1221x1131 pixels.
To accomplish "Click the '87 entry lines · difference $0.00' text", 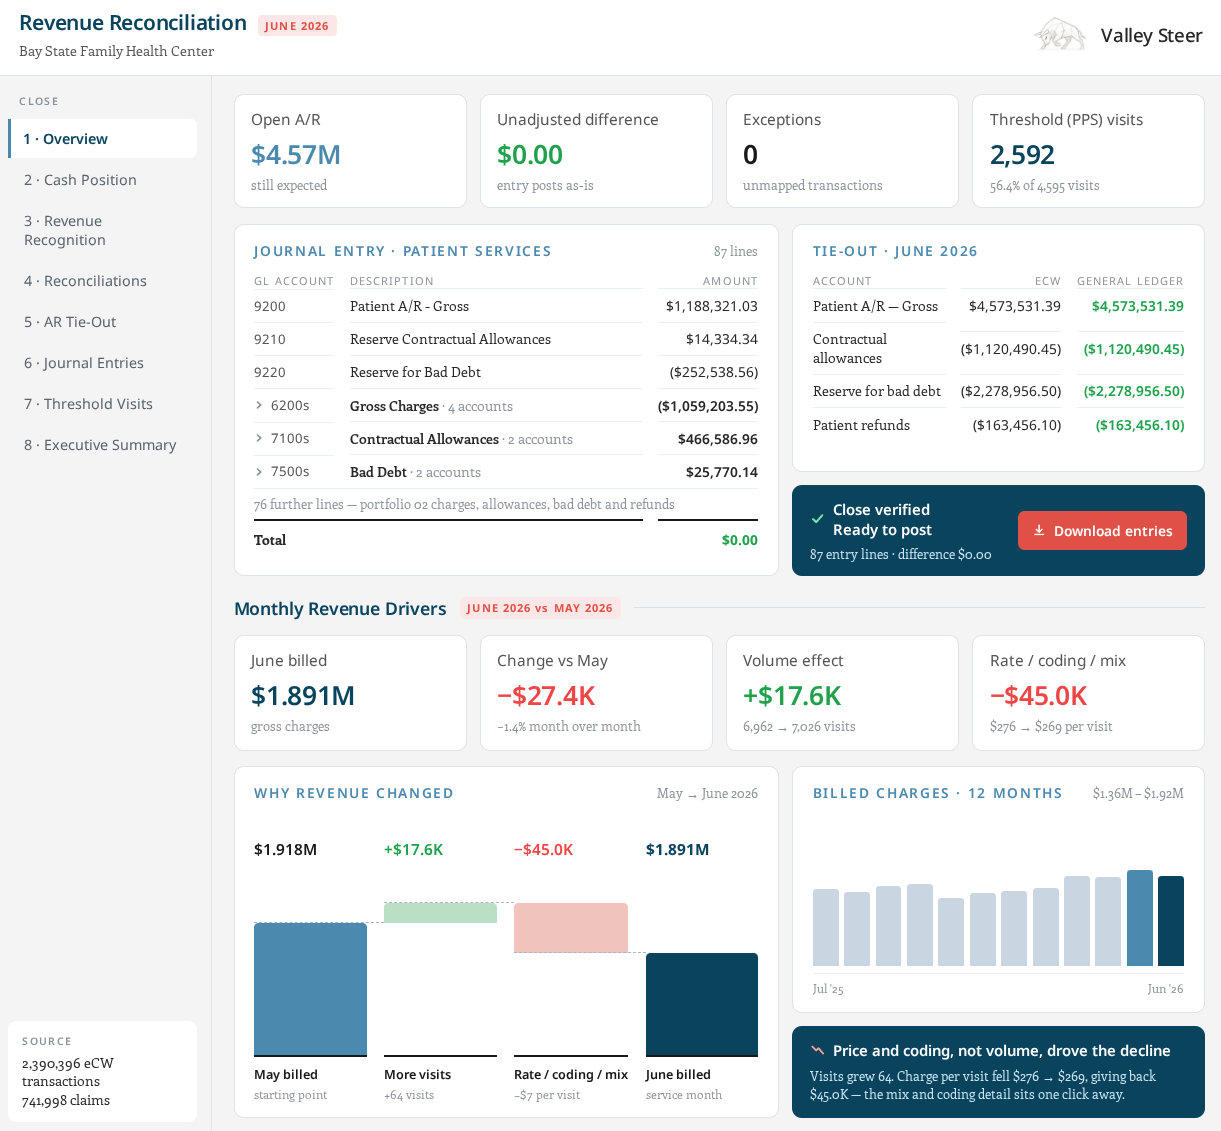I will 901,554.
